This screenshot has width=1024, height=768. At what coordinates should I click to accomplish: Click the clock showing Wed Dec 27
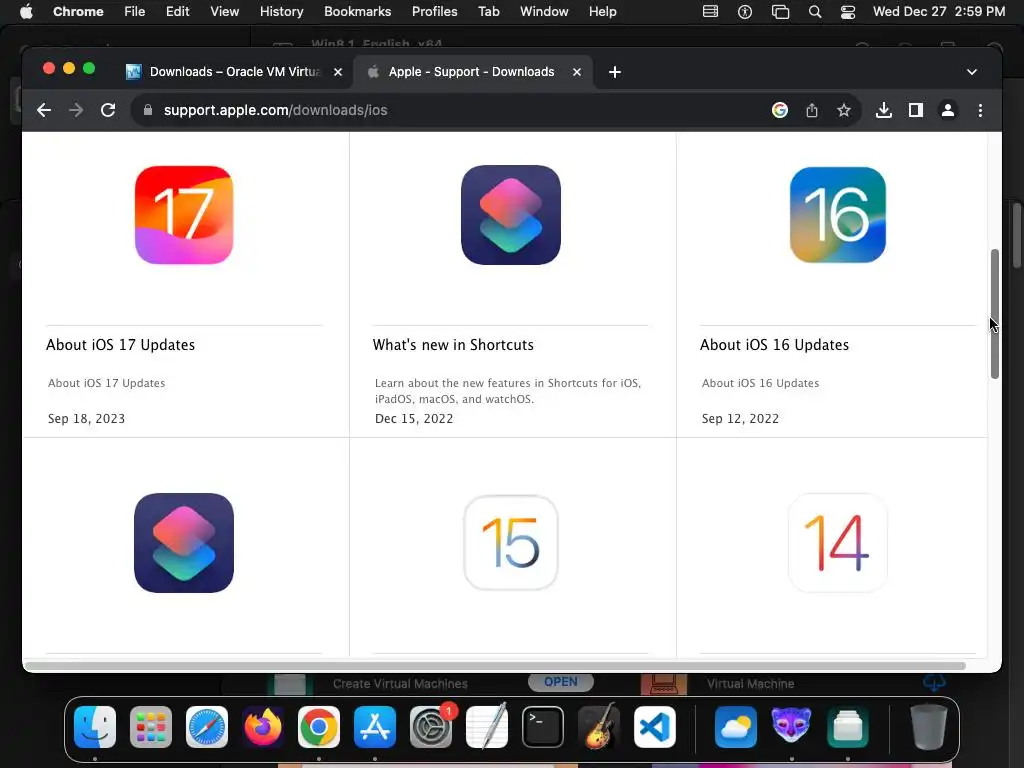tap(938, 12)
